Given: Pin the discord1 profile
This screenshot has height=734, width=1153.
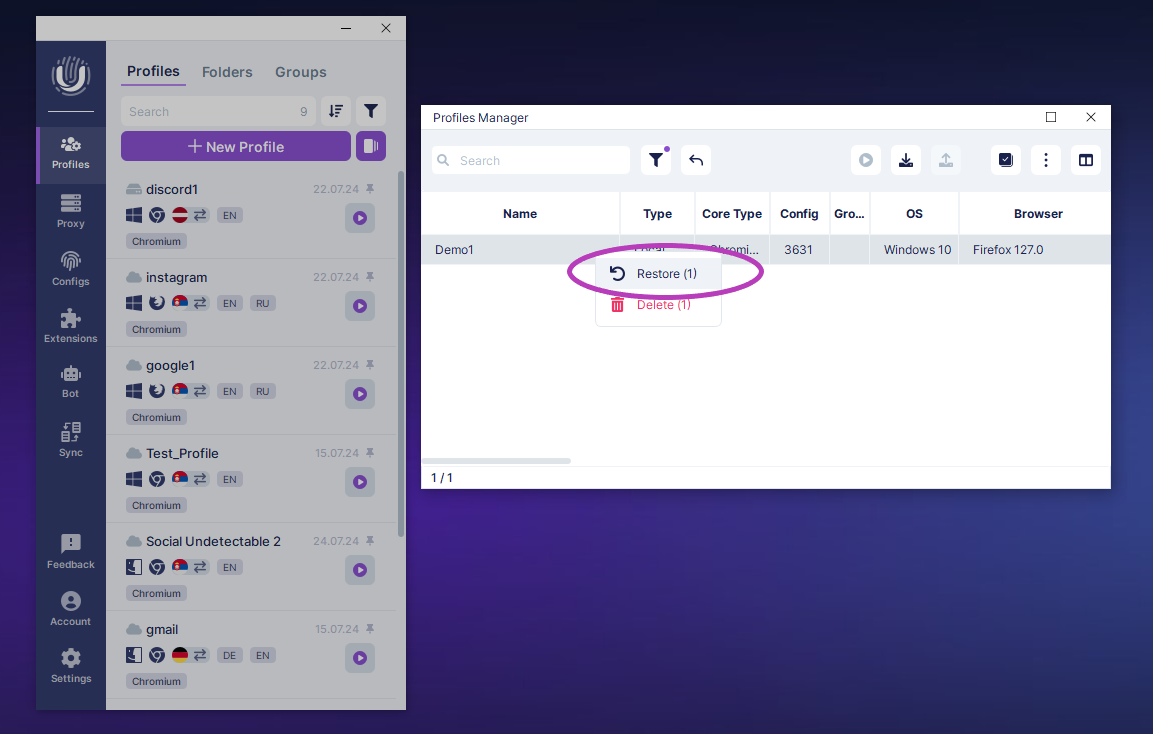Looking at the screenshot, I should point(370,189).
